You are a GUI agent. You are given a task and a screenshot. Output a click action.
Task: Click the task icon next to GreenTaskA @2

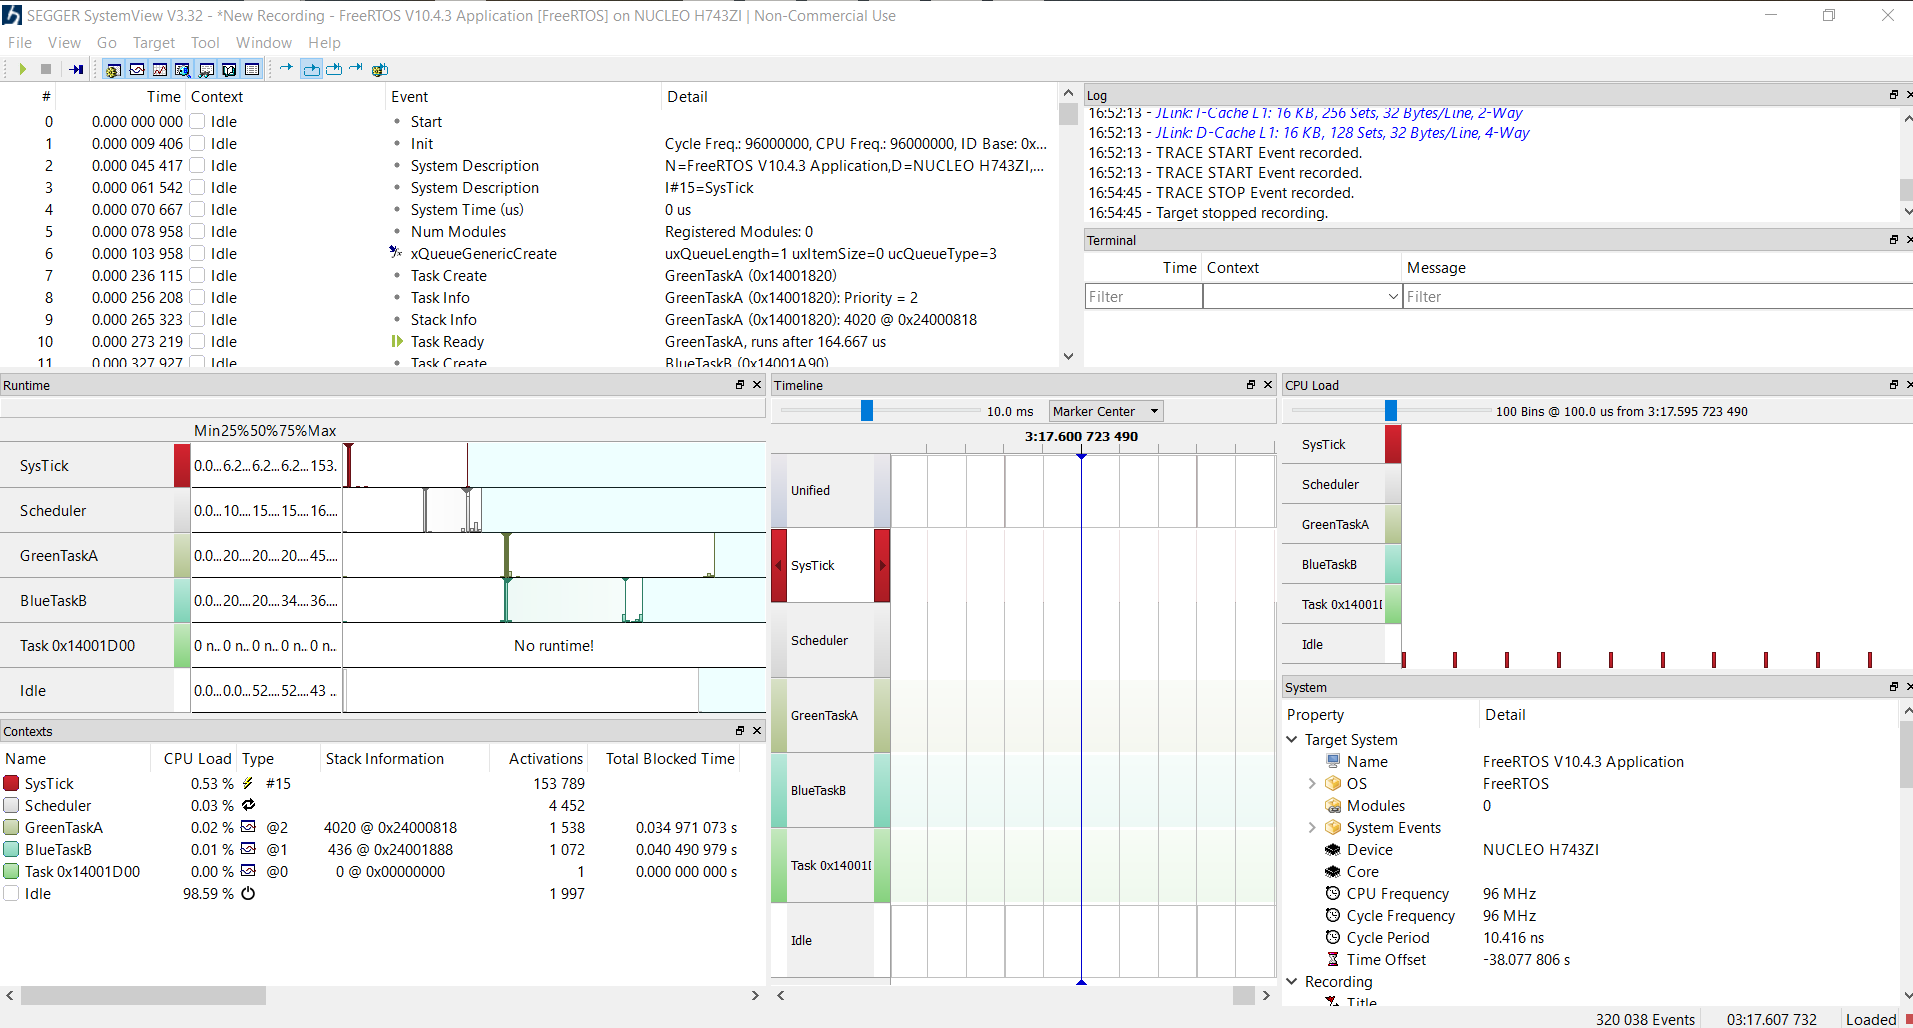pos(248,827)
